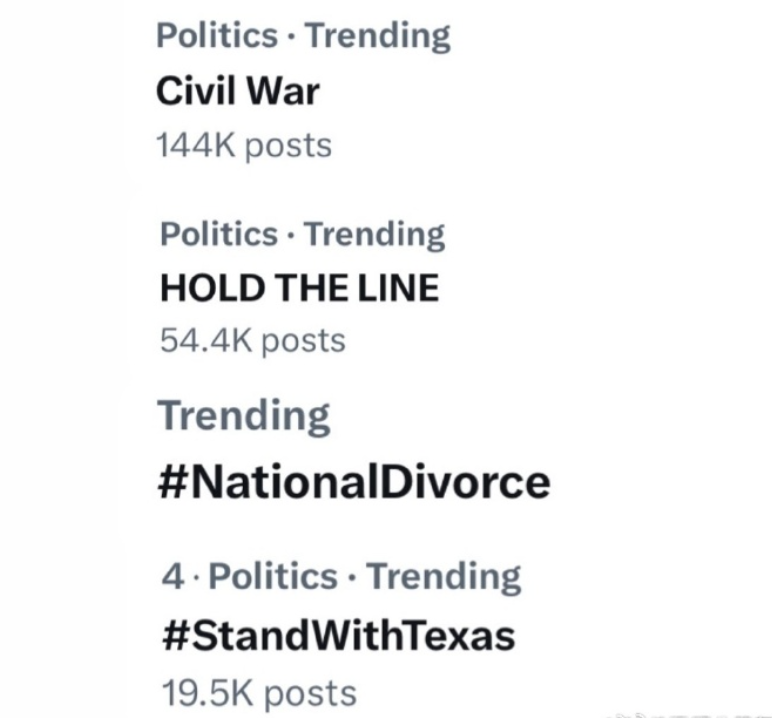Open the Civil War trending topic
This screenshot has width=772, height=718.
click(238, 92)
